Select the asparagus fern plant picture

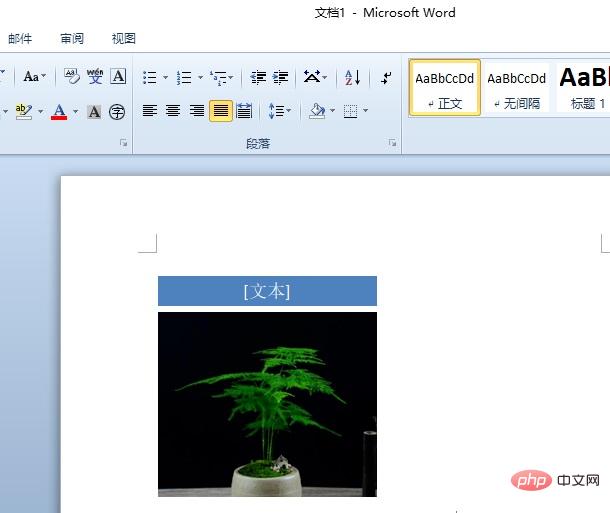pos(267,404)
